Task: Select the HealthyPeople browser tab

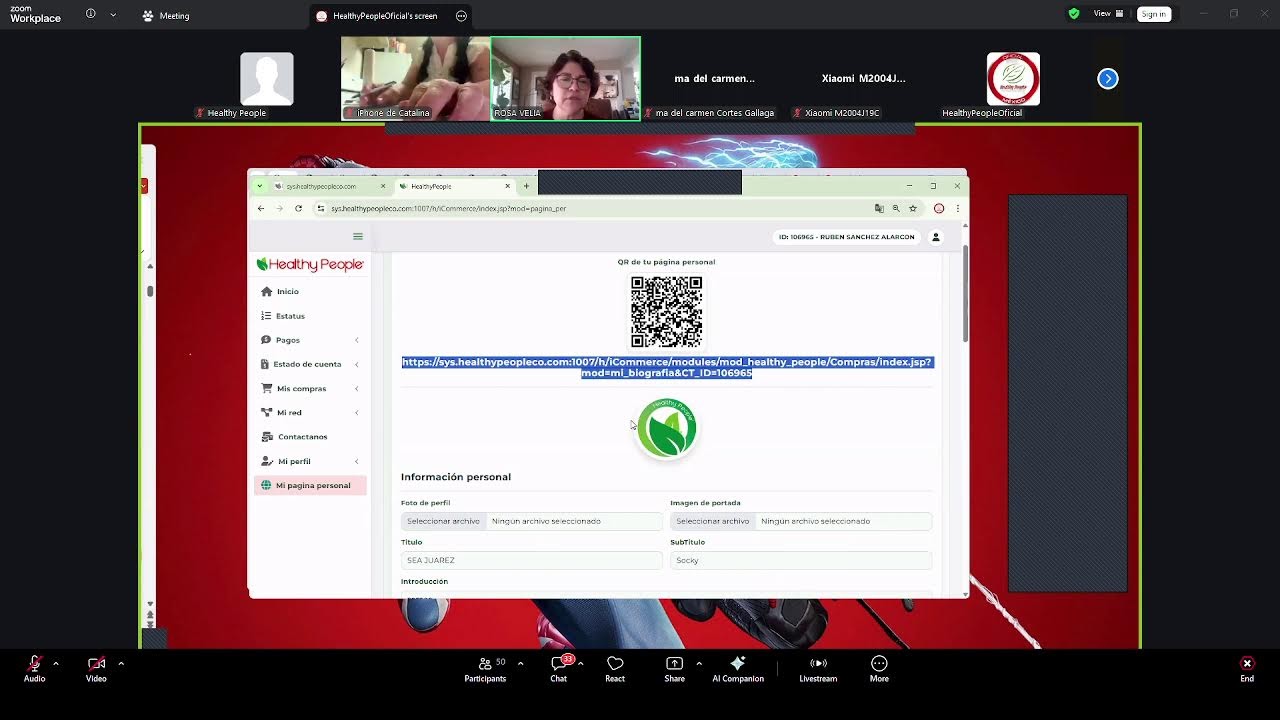Action: pos(454,186)
